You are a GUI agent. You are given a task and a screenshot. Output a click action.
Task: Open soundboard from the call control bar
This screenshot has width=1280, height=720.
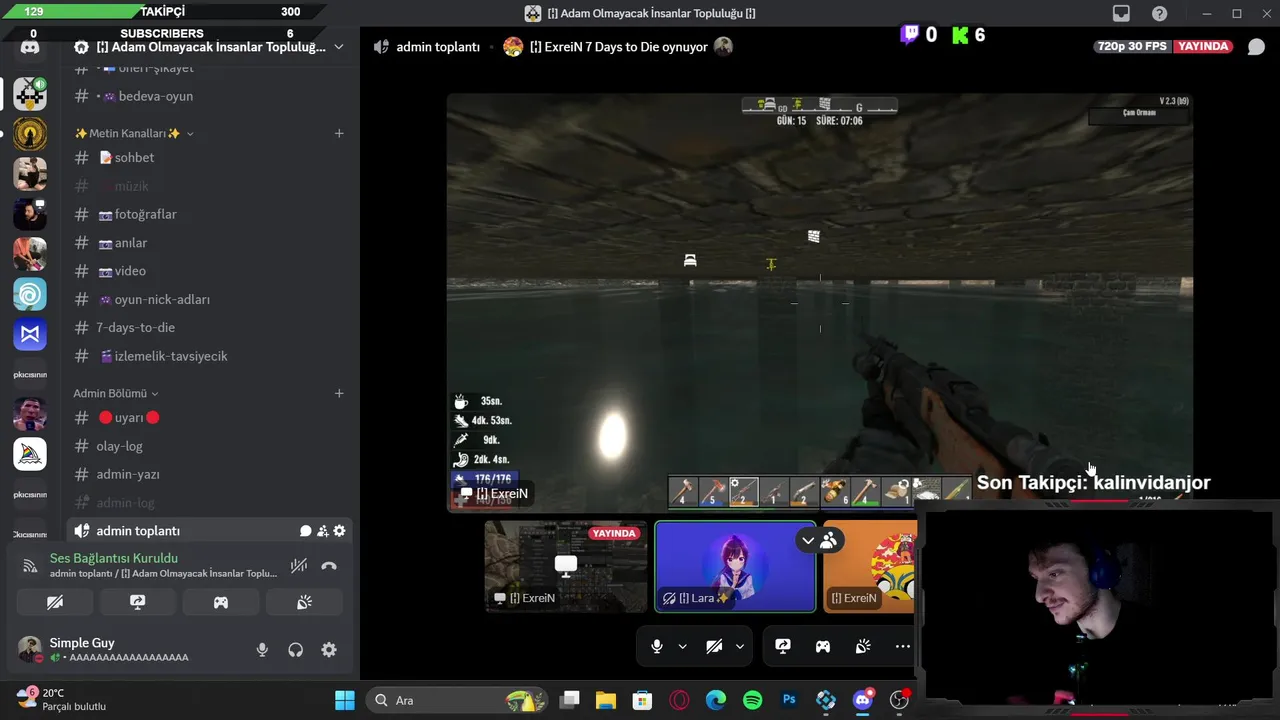pyautogui.click(x=863, y=647)
